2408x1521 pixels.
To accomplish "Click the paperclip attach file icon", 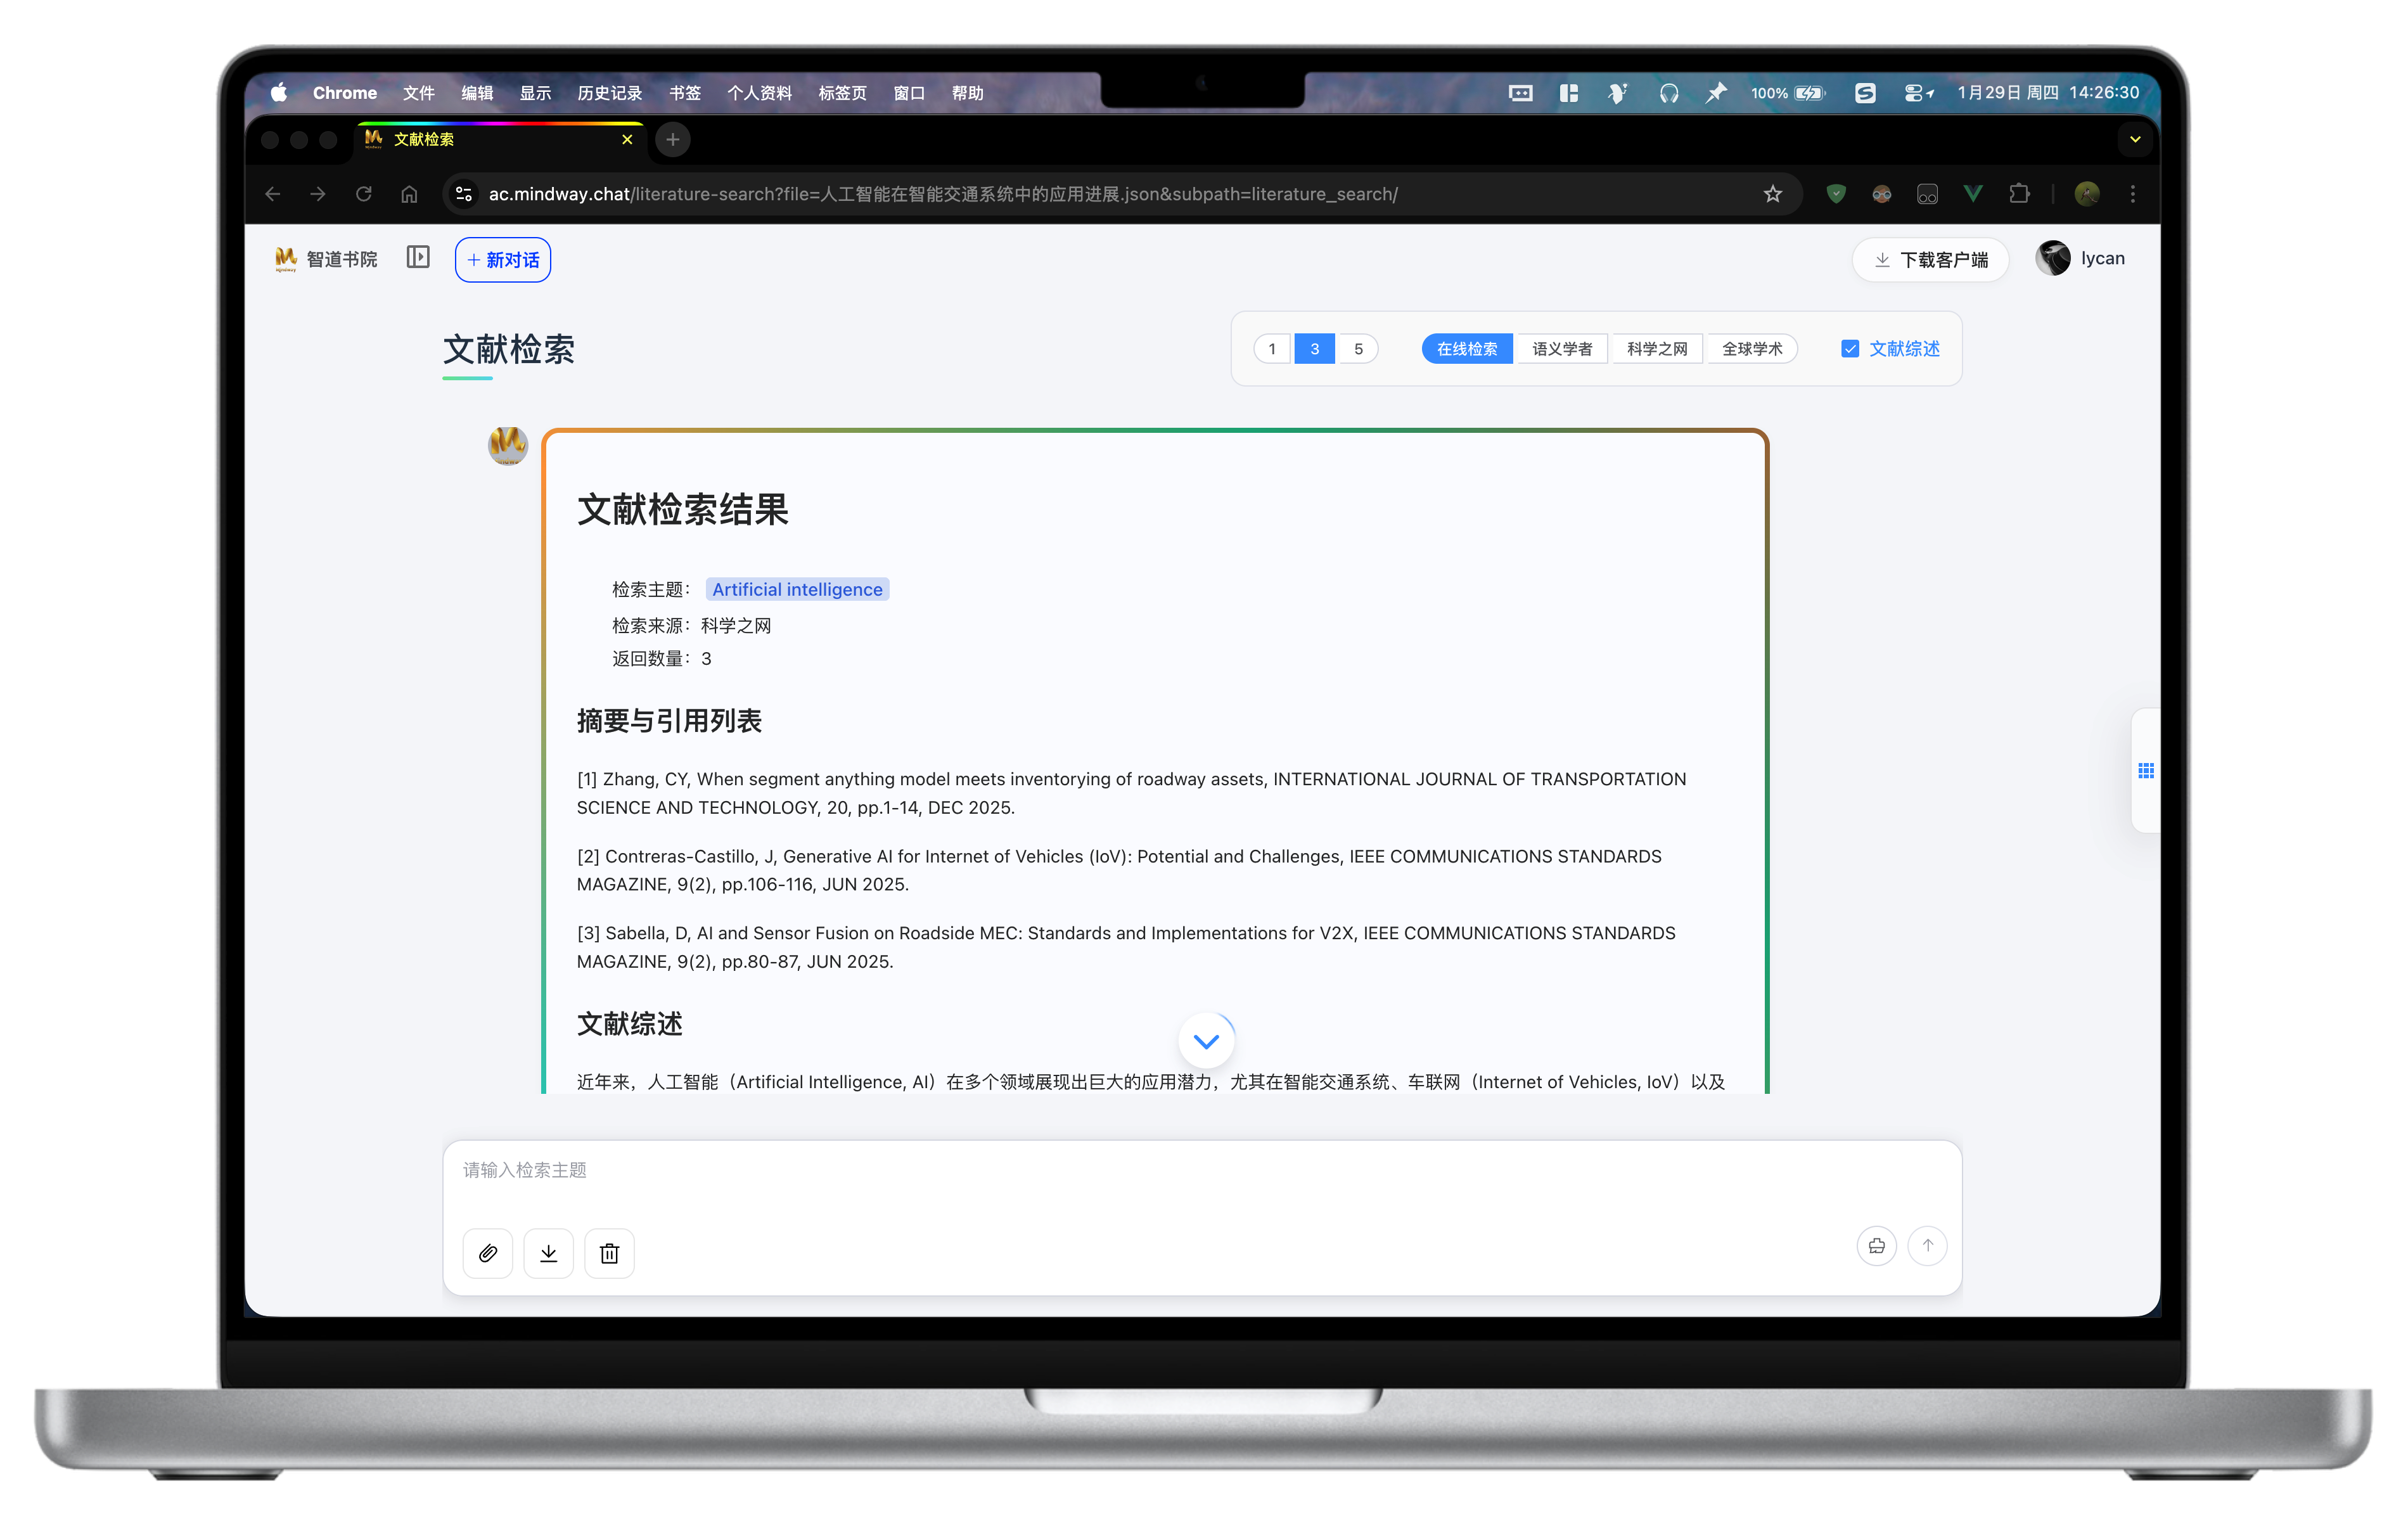I will point(488,1253).
